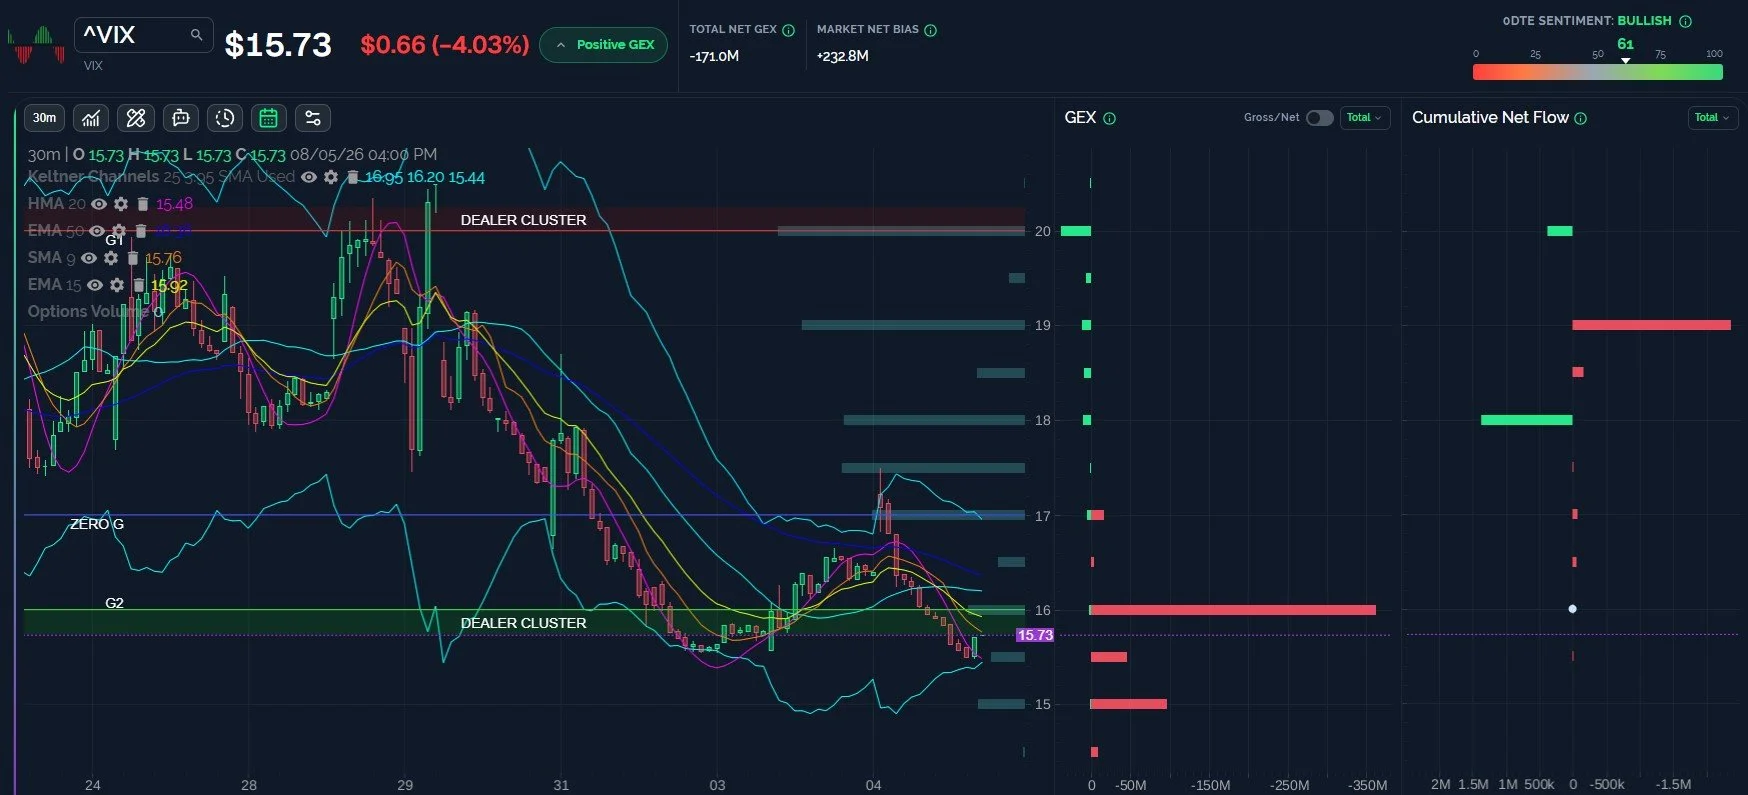The width and height of the screenshot is (1748, 795).
Task: Expand the Positive GEX pill
Action: 603,45
